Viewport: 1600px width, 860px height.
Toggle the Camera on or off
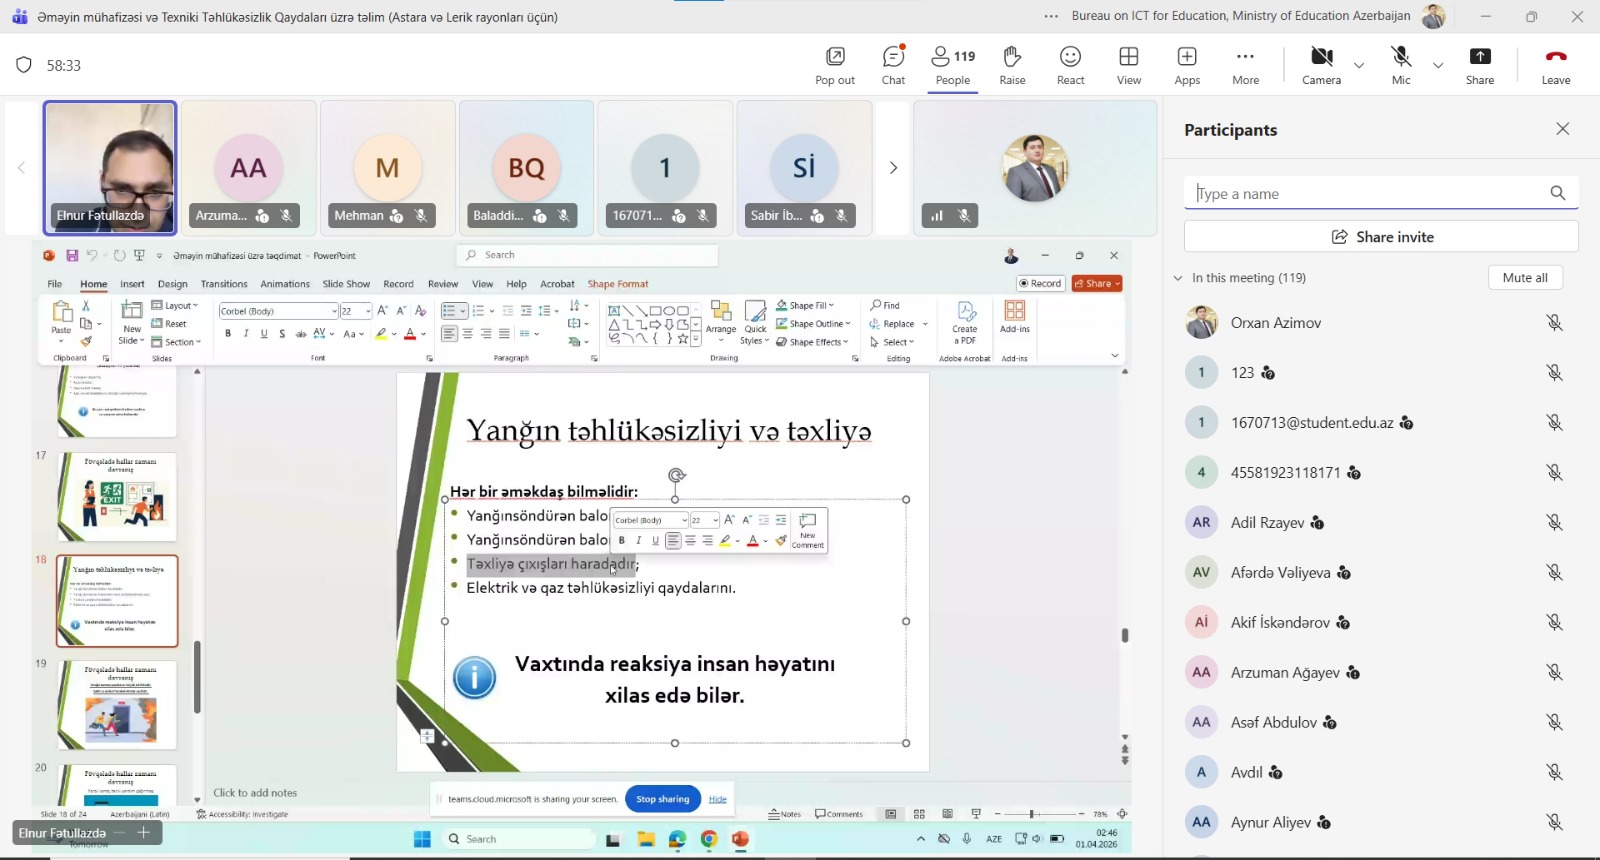coord(1321,65)
